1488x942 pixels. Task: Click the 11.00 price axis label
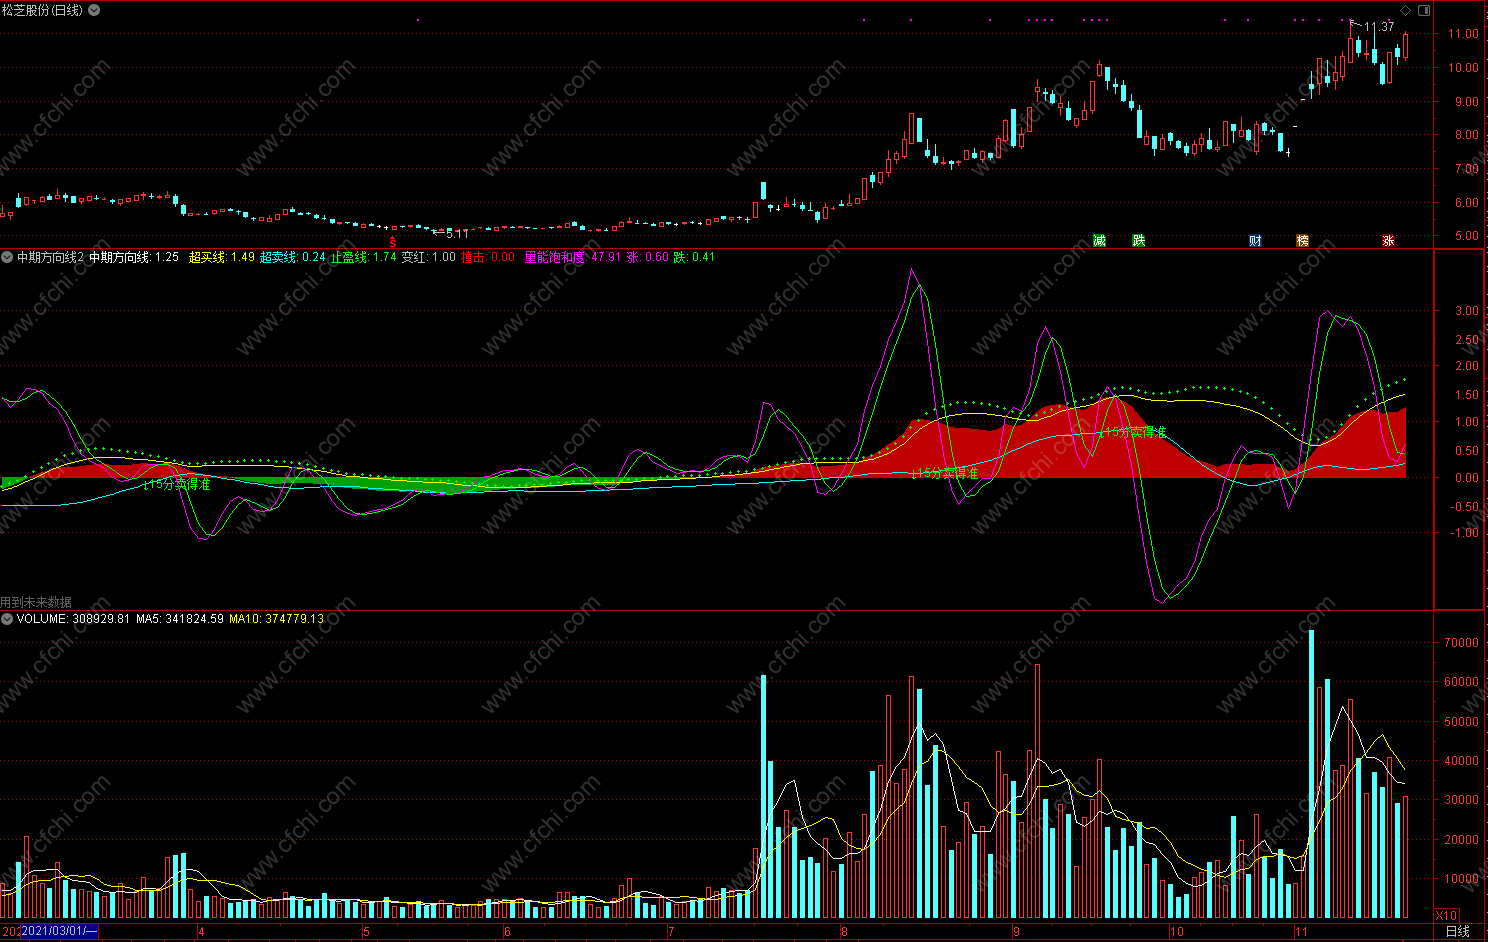(x=1463, y=34)
